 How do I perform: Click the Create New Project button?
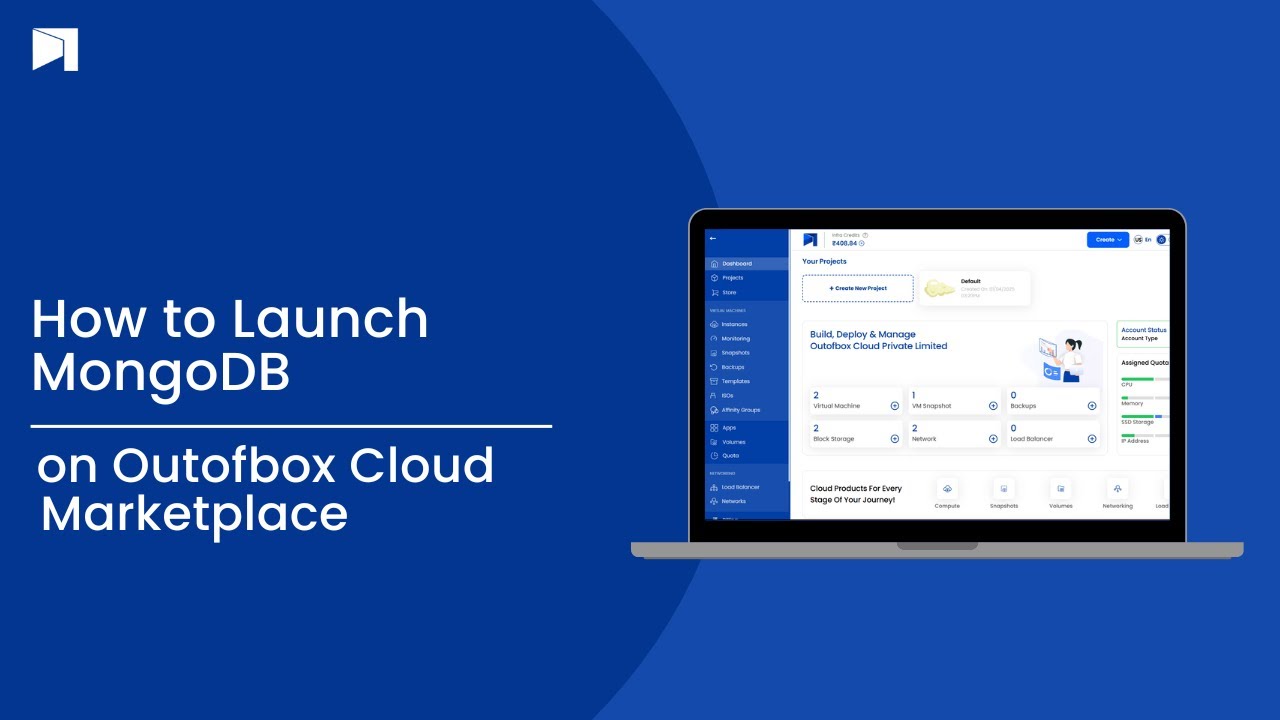[858, 288]
